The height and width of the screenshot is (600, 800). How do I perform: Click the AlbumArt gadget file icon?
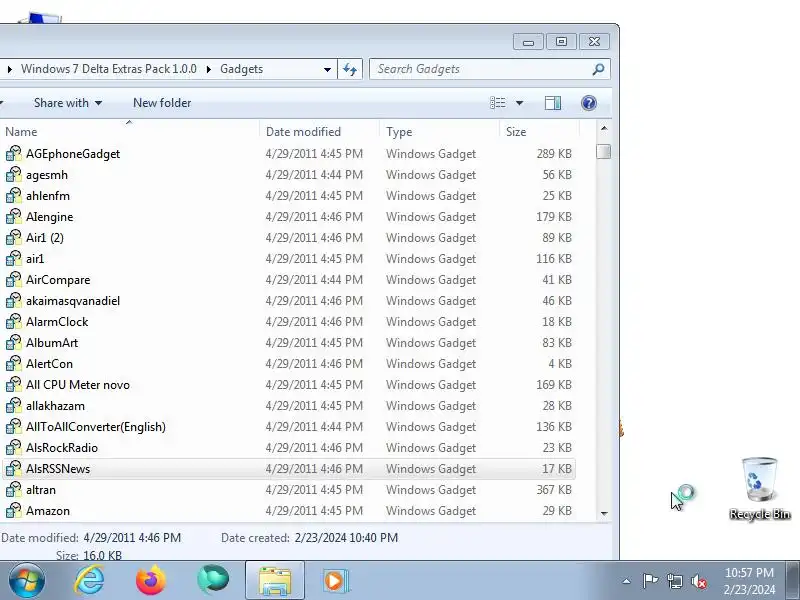pos(14,342)
